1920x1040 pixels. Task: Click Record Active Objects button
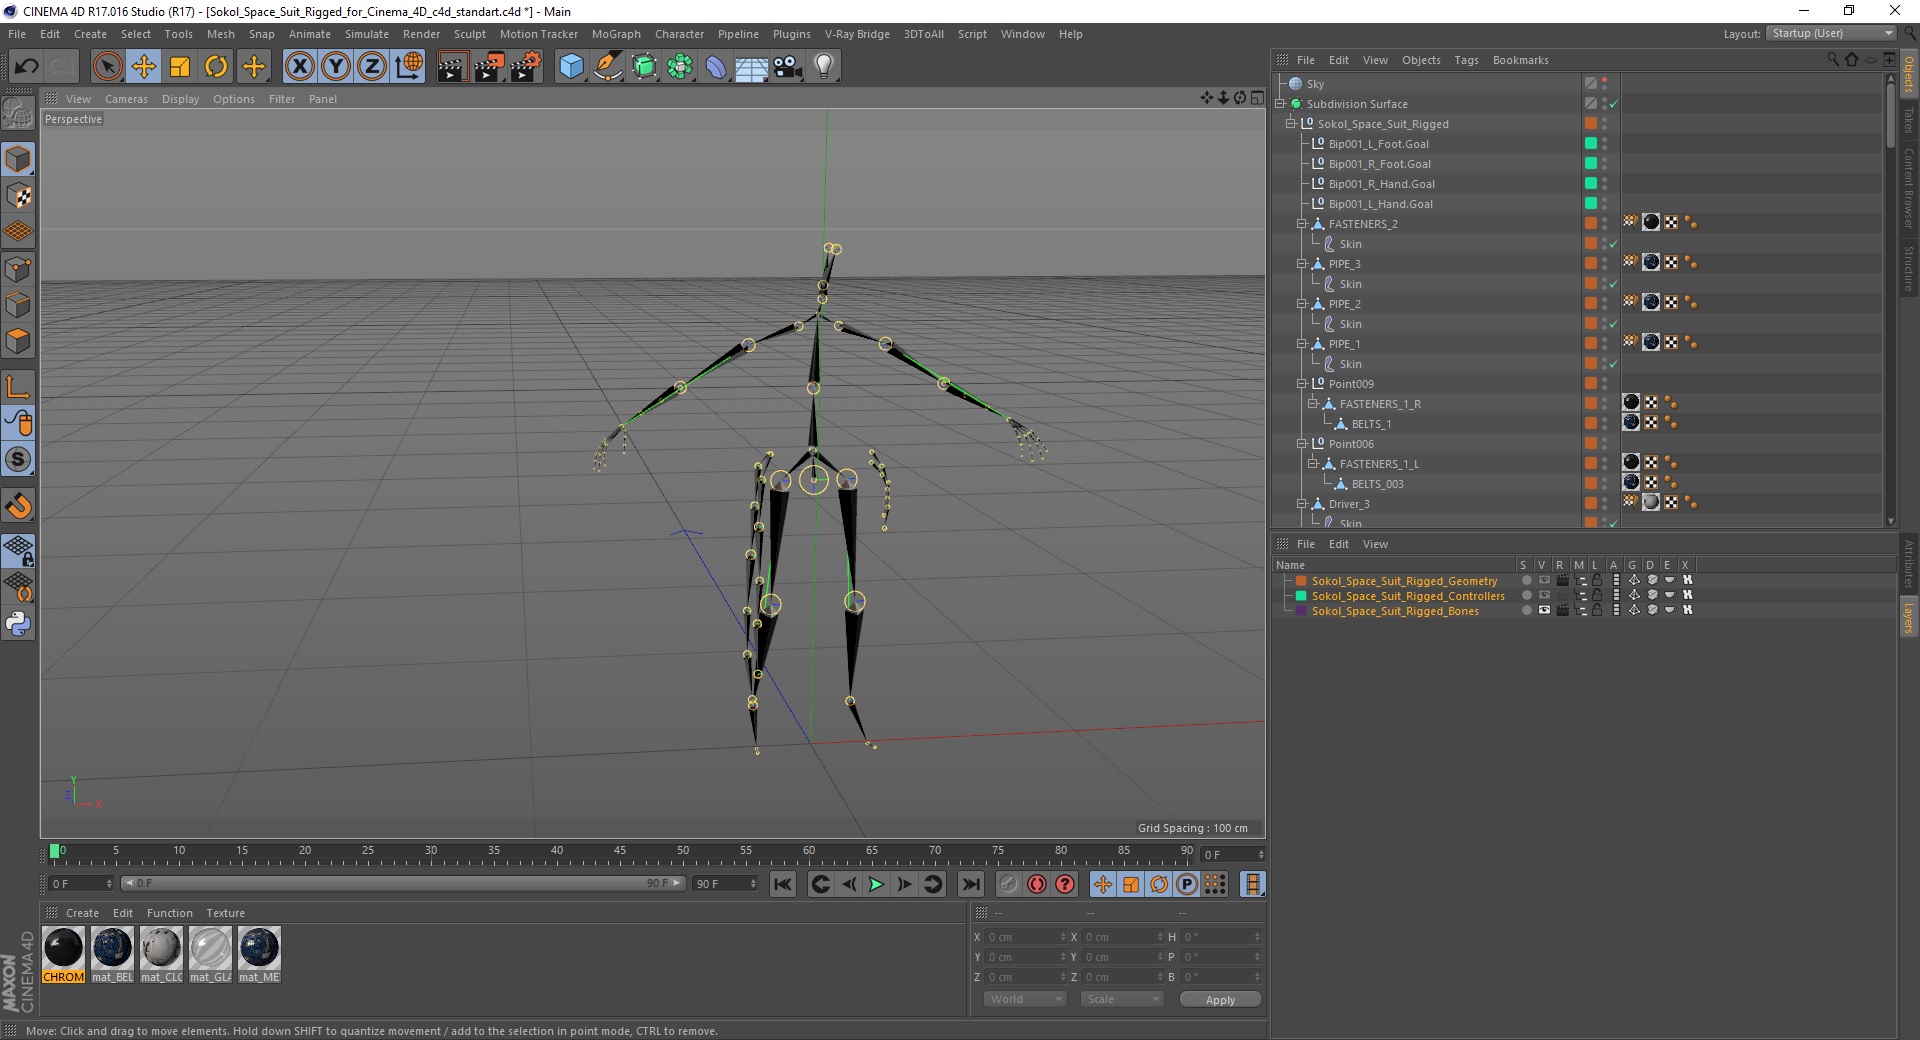point(1008,884)
